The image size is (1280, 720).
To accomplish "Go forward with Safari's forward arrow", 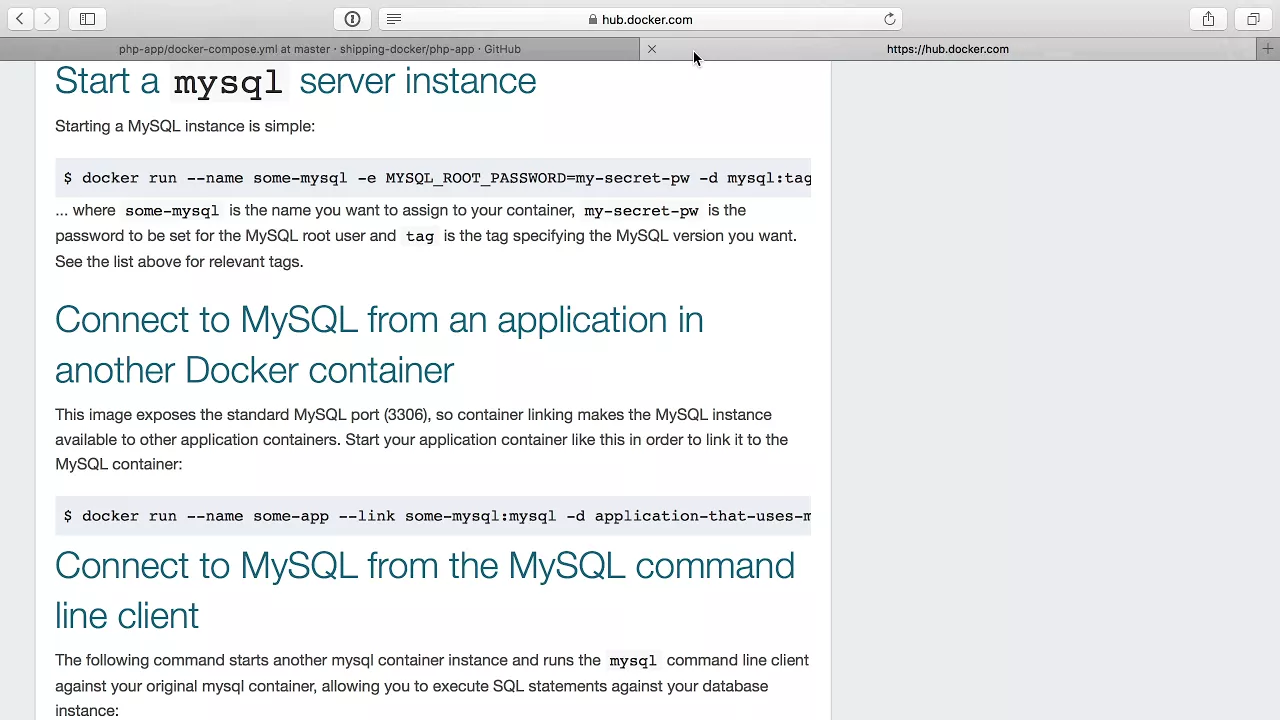I will 47,19.
